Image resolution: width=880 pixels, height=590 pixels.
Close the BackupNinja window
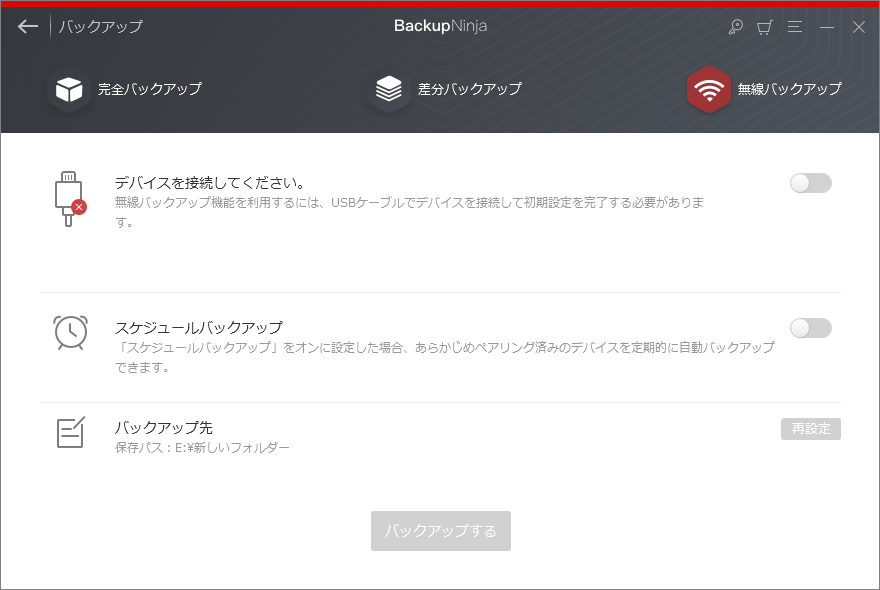(859, 27)
